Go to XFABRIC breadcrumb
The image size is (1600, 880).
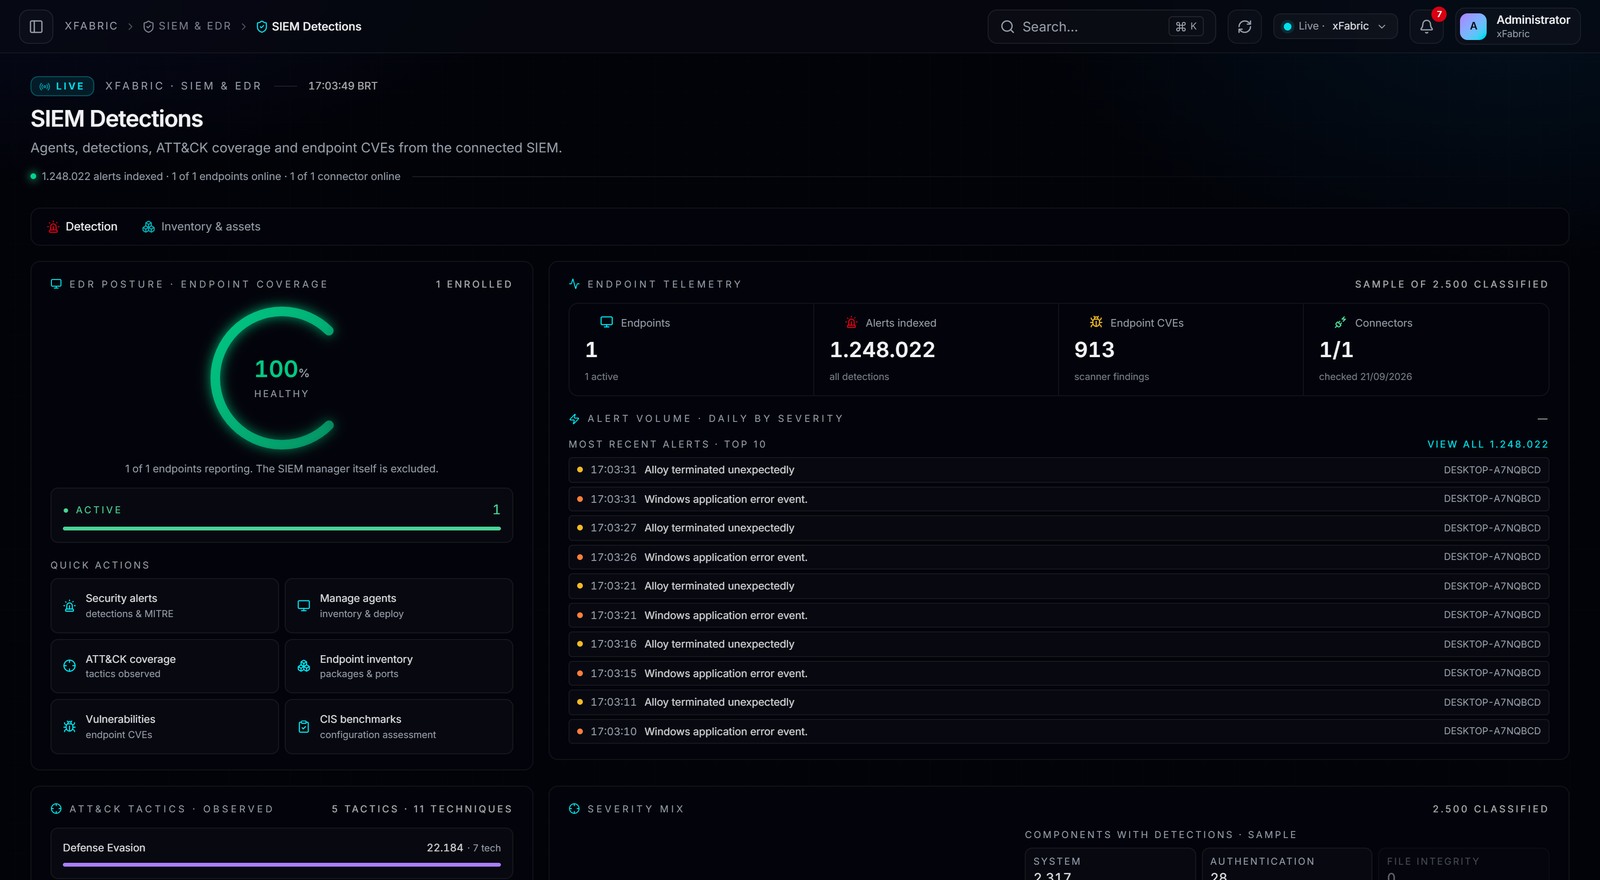click(91, 26)
